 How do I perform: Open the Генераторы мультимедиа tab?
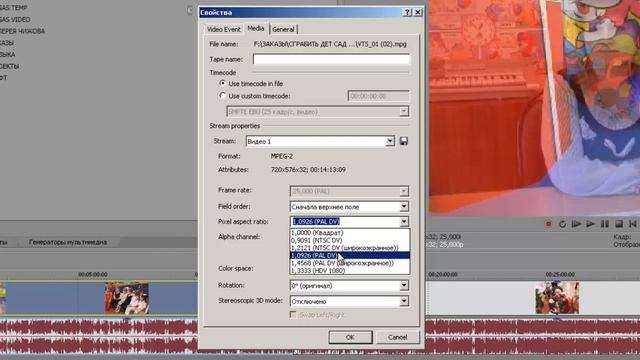tap(68, 242)
